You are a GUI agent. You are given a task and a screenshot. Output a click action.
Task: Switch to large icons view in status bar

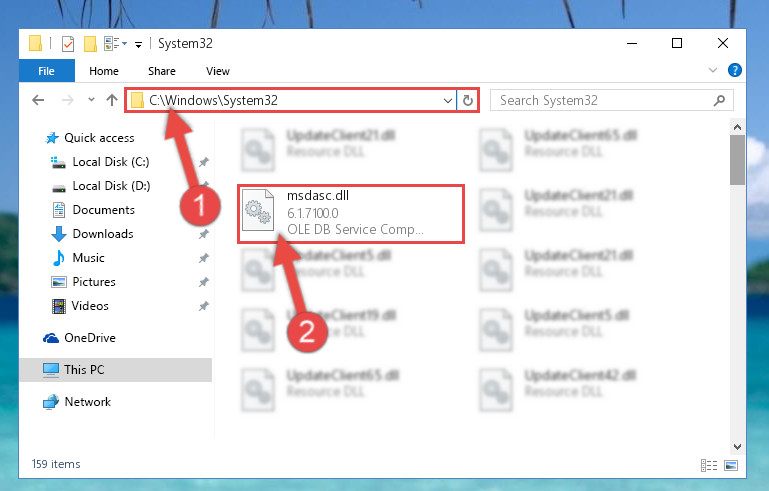click(731, 465)
